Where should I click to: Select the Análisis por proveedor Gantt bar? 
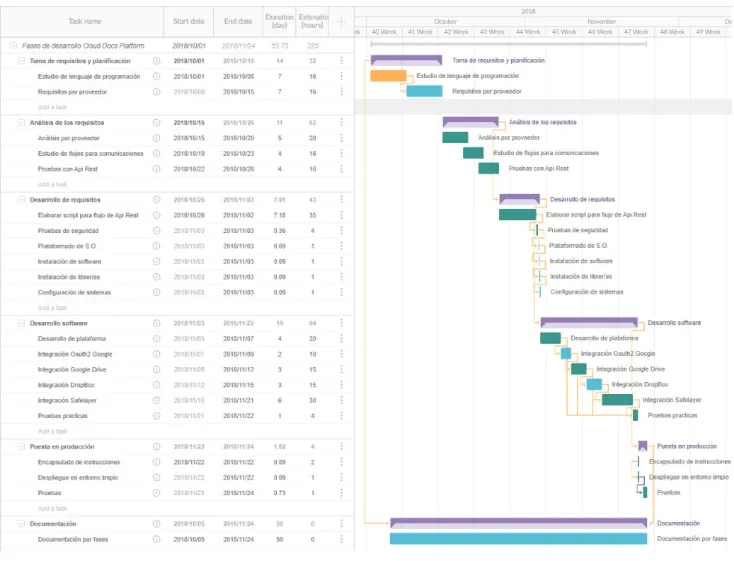point(455,137)
